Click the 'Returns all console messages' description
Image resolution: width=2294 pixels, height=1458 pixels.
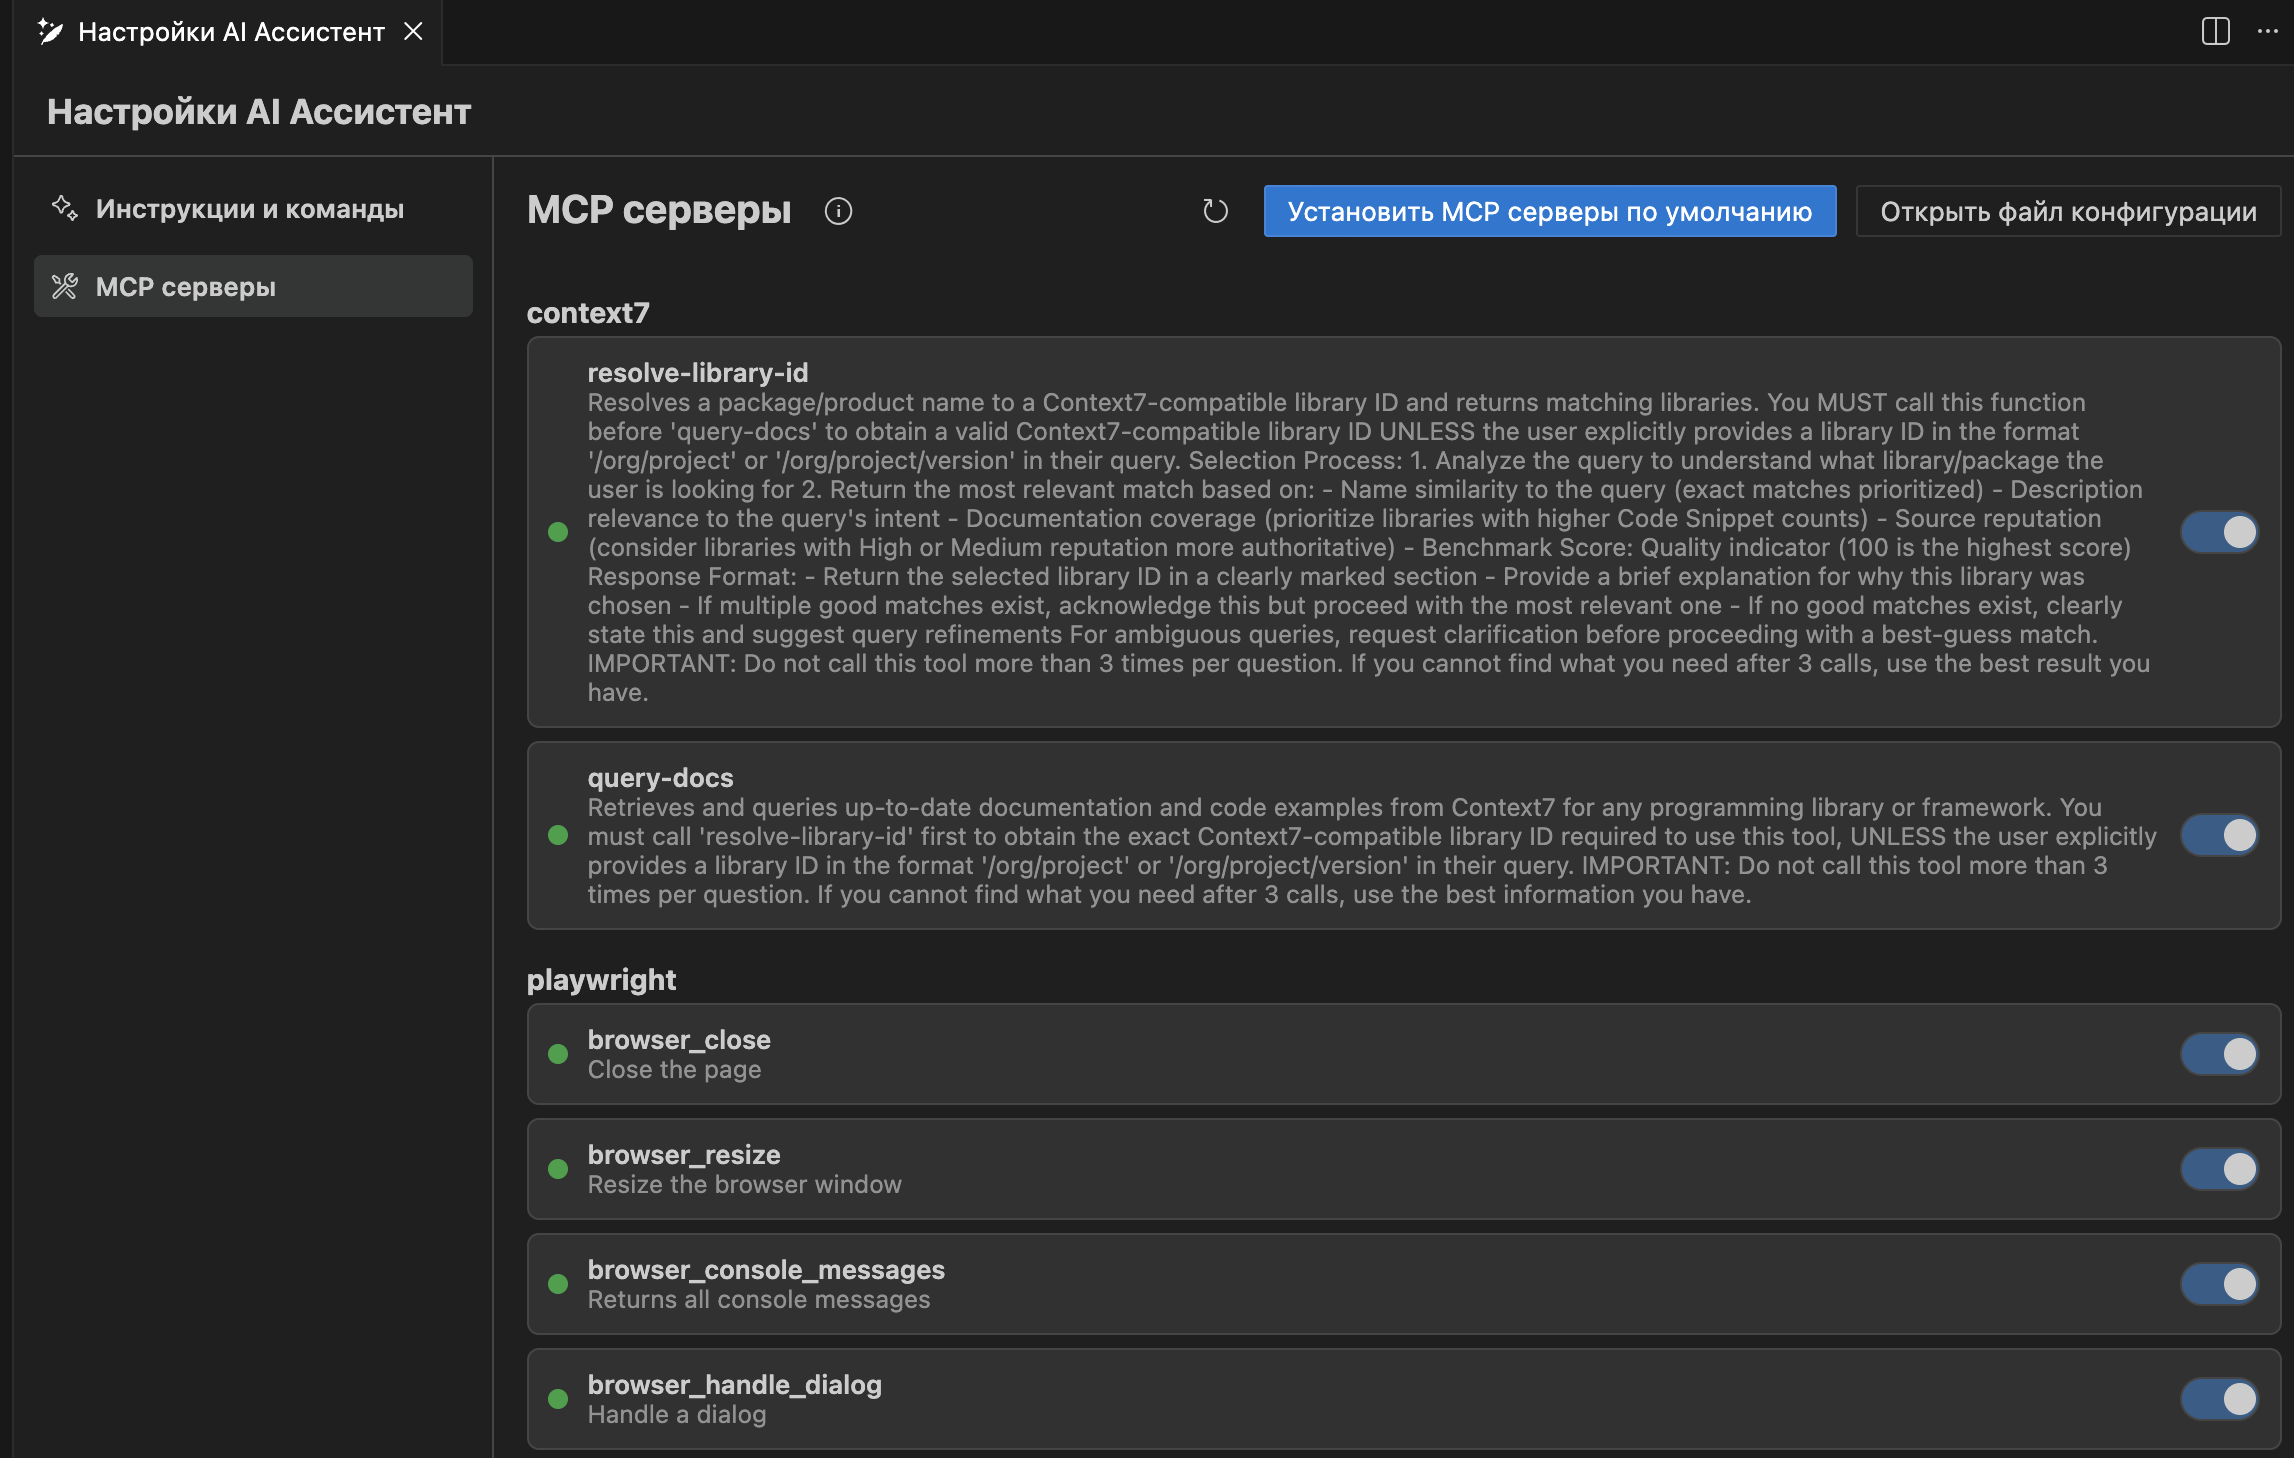[759, 1300]
